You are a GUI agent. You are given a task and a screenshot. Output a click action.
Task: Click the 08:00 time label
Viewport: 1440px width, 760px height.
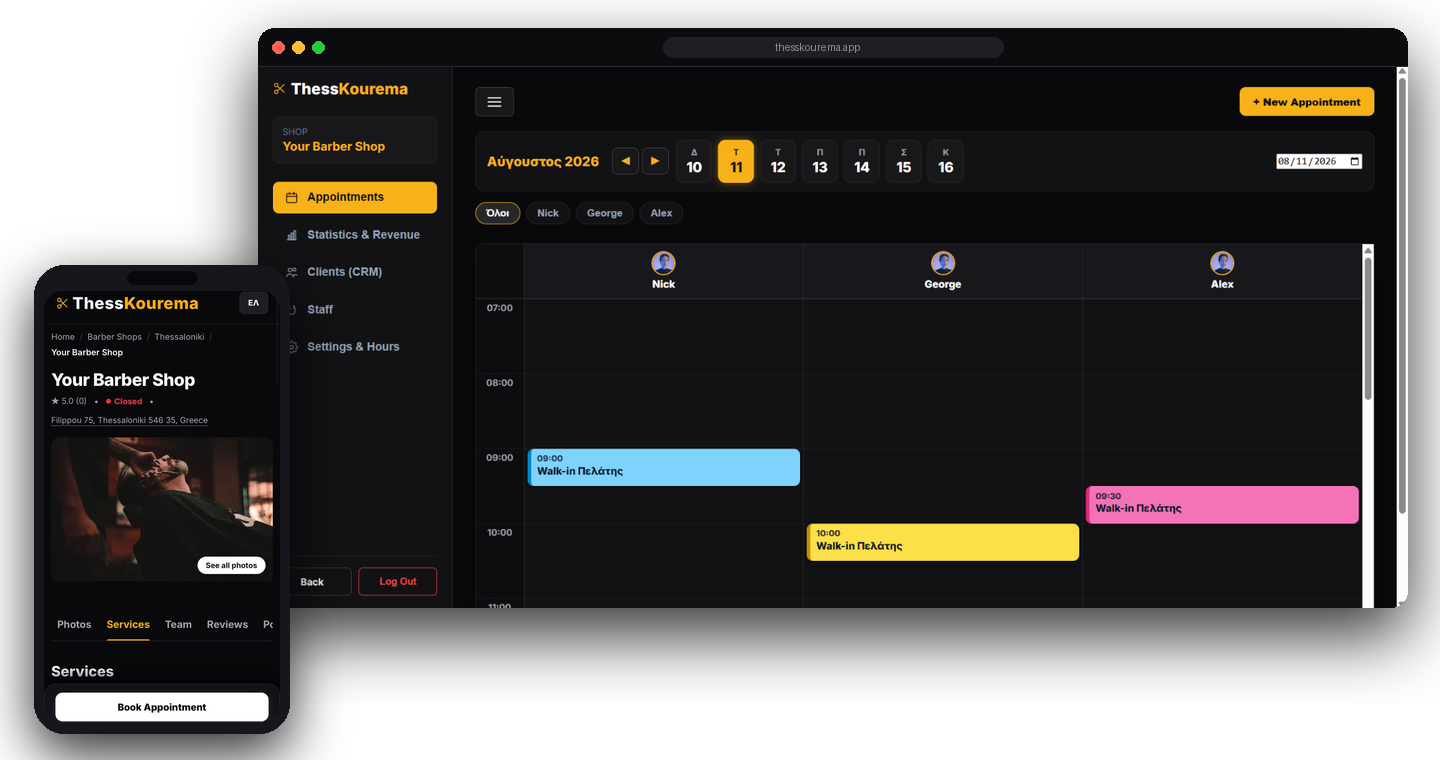(499, 383)
